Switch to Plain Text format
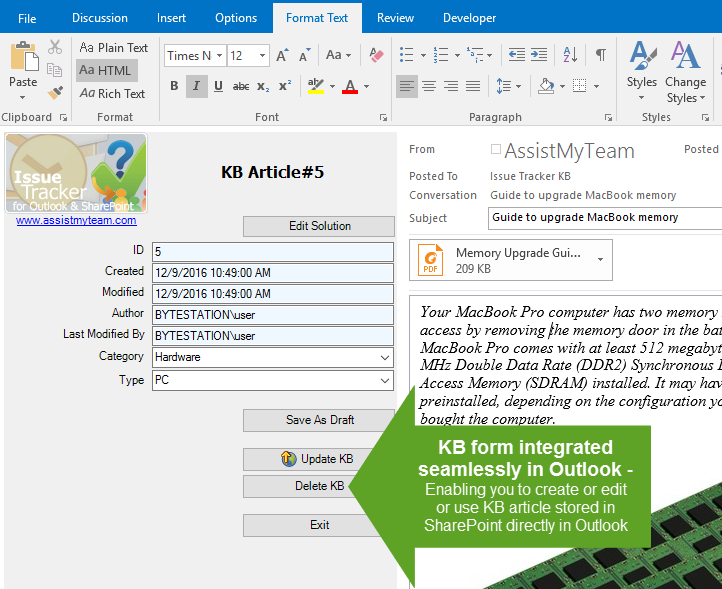Viewport: 722px width, 589px height. 113,47
